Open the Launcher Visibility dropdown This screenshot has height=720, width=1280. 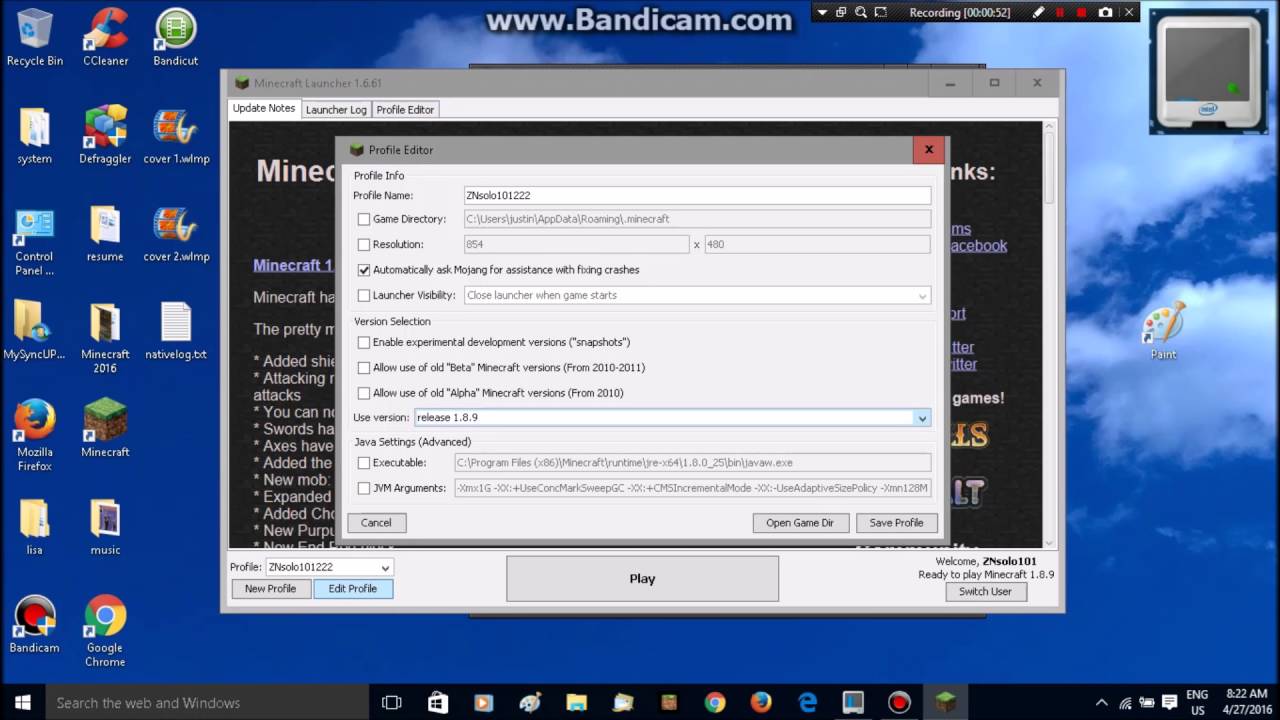pos(697,295)
